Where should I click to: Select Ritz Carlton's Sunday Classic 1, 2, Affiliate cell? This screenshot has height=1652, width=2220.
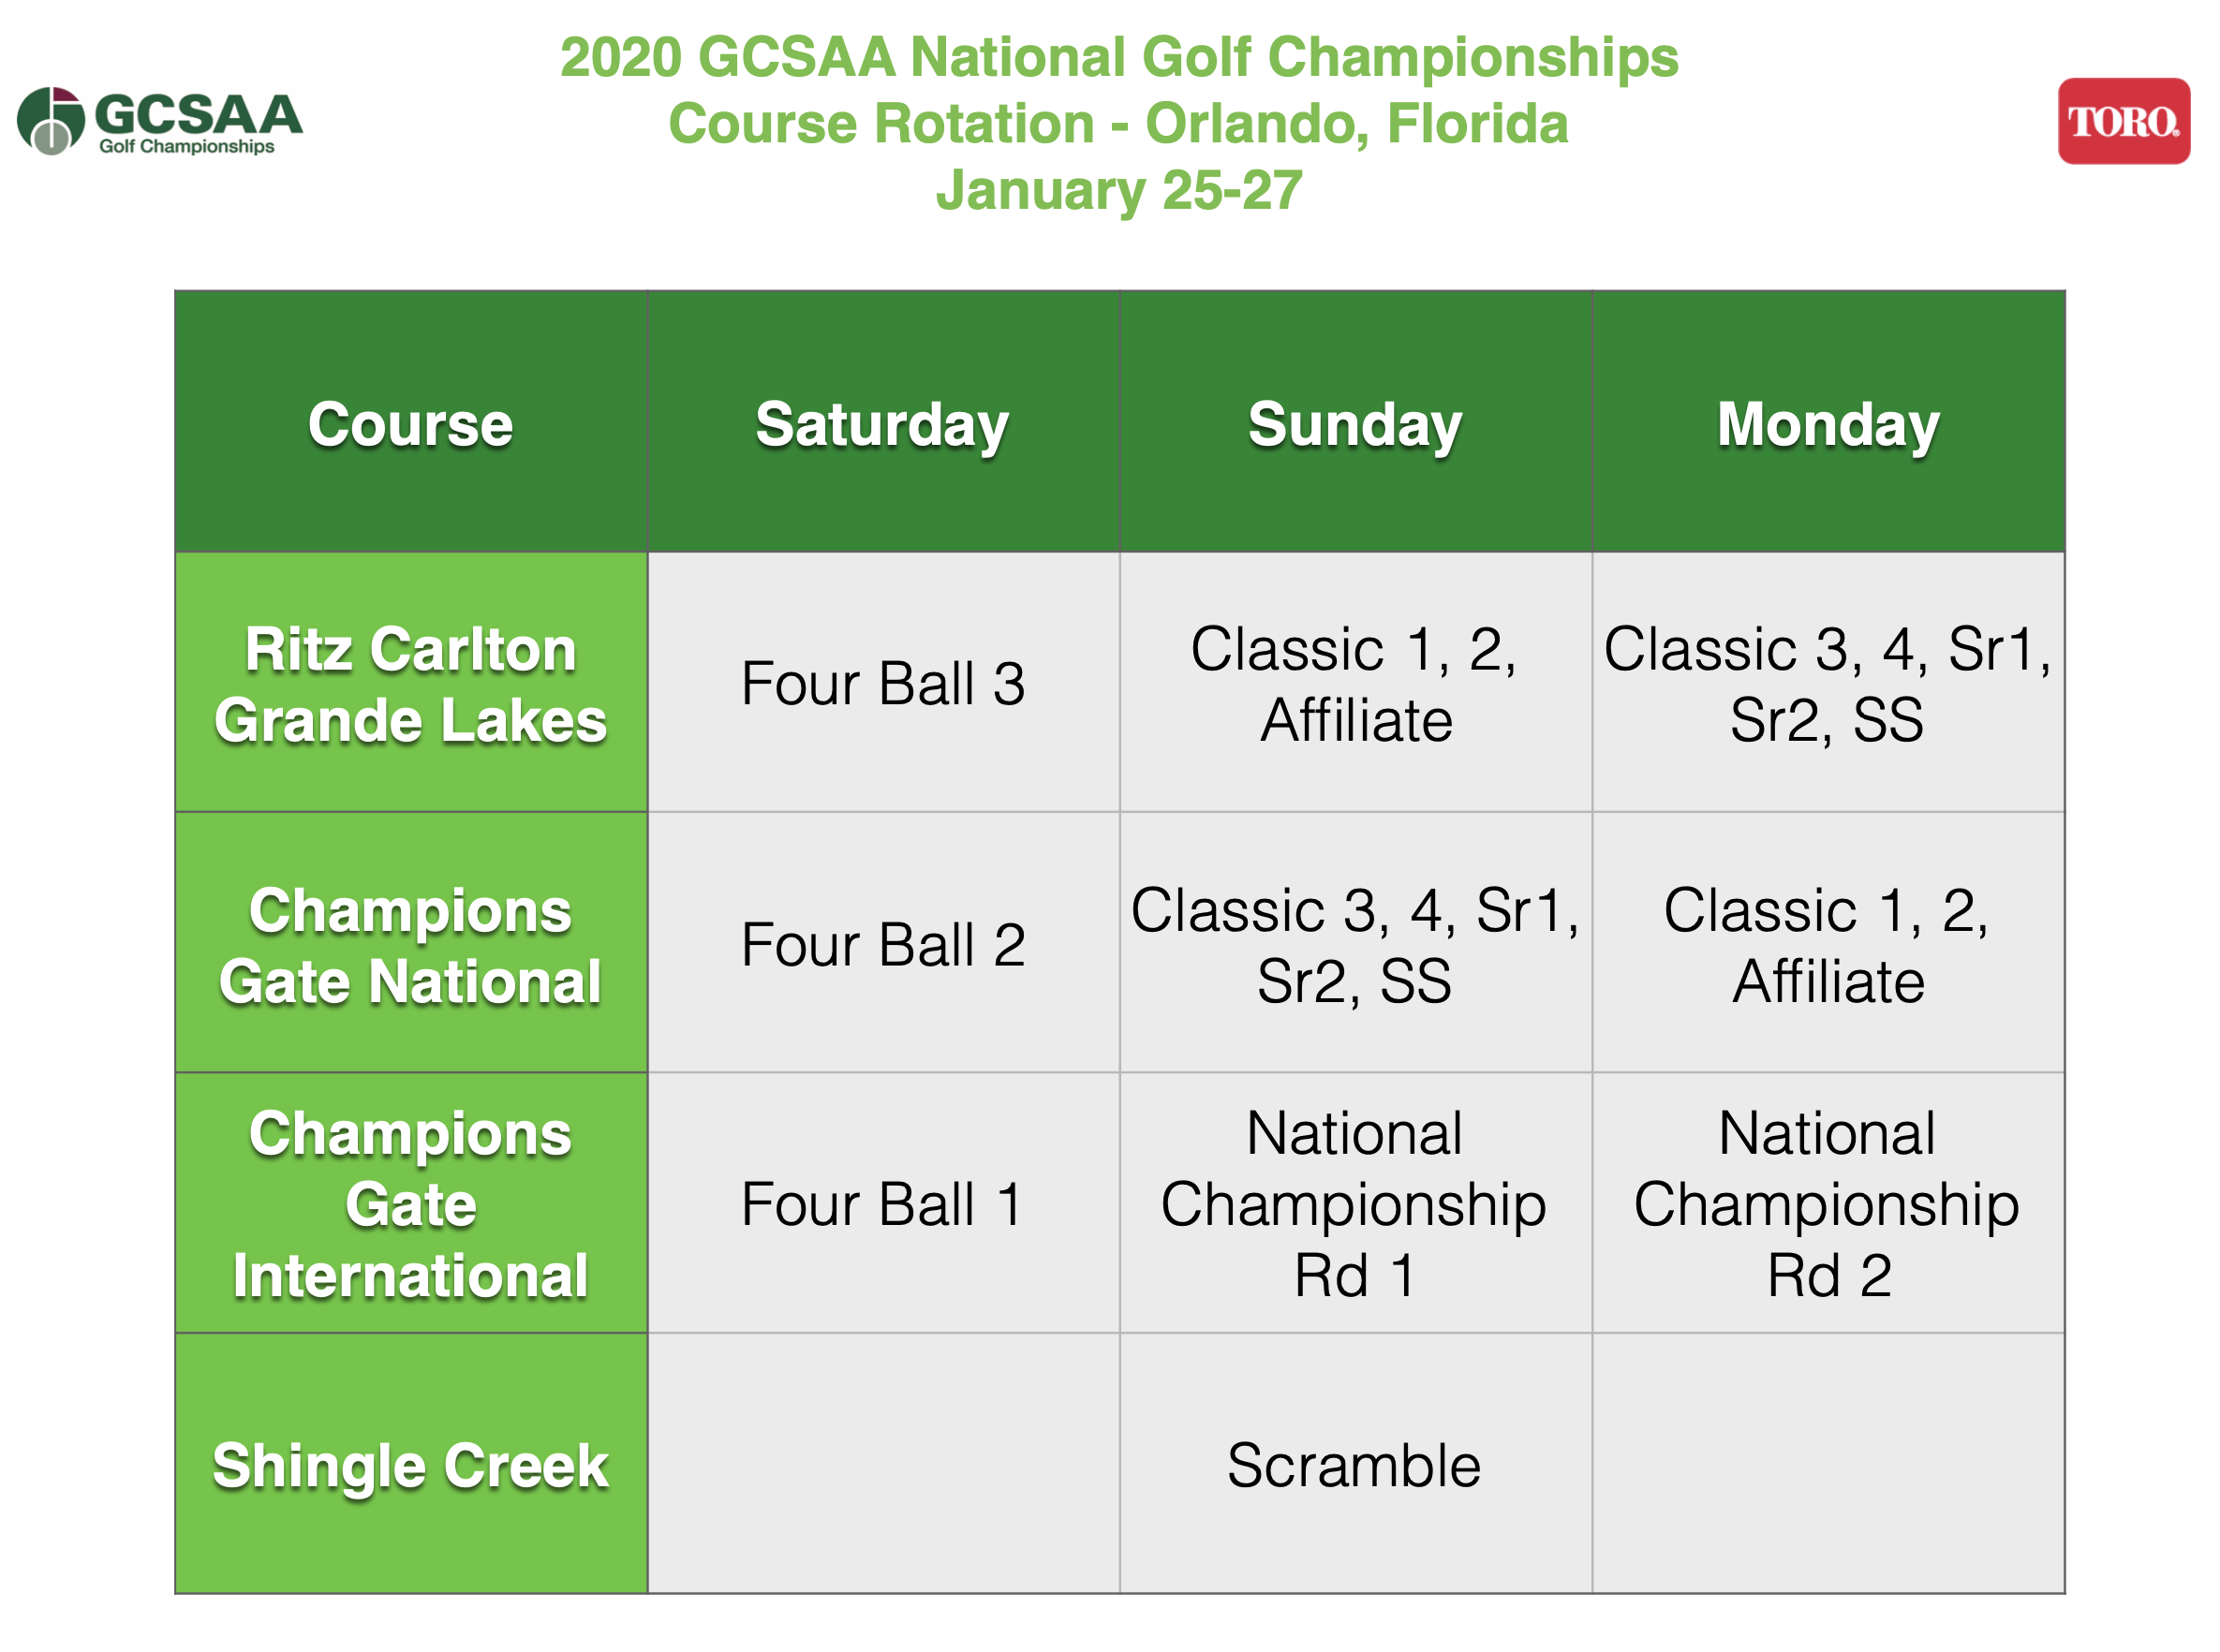[x=1354, y=684]
